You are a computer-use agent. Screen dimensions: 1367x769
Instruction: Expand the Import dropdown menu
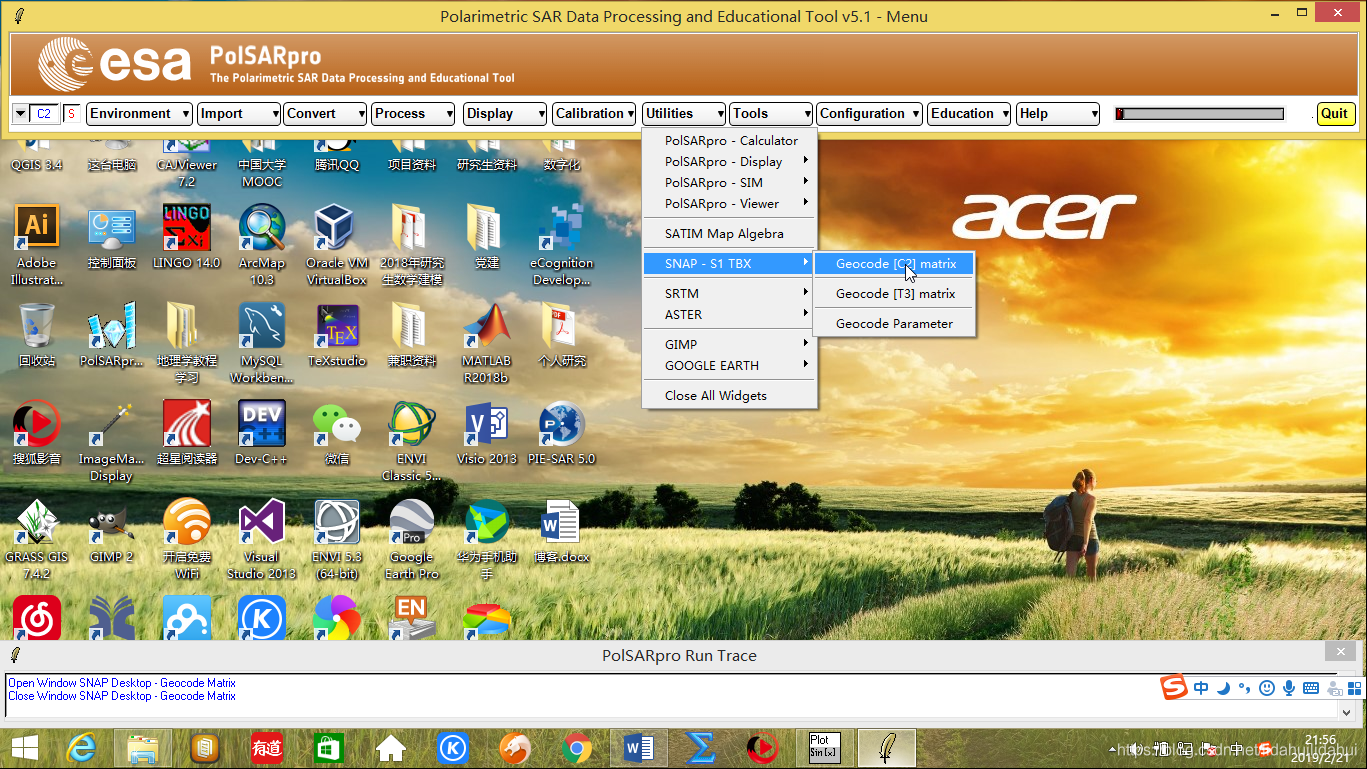pos(239,114)
